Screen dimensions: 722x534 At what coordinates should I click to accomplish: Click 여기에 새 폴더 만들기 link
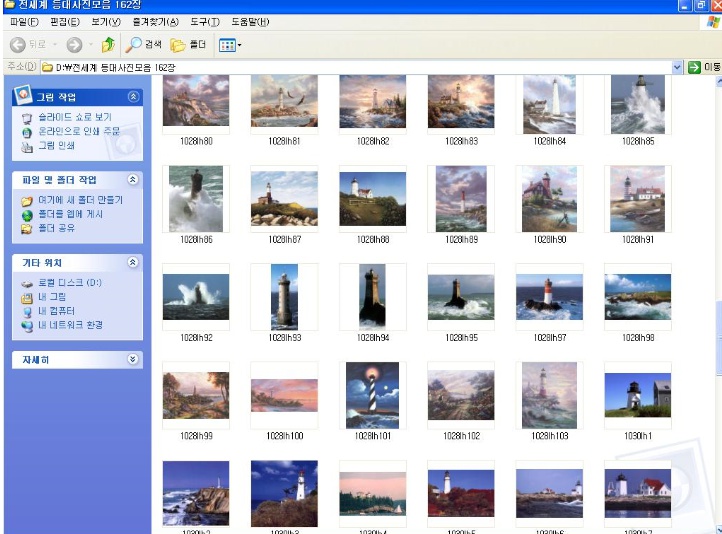[79, 200]
